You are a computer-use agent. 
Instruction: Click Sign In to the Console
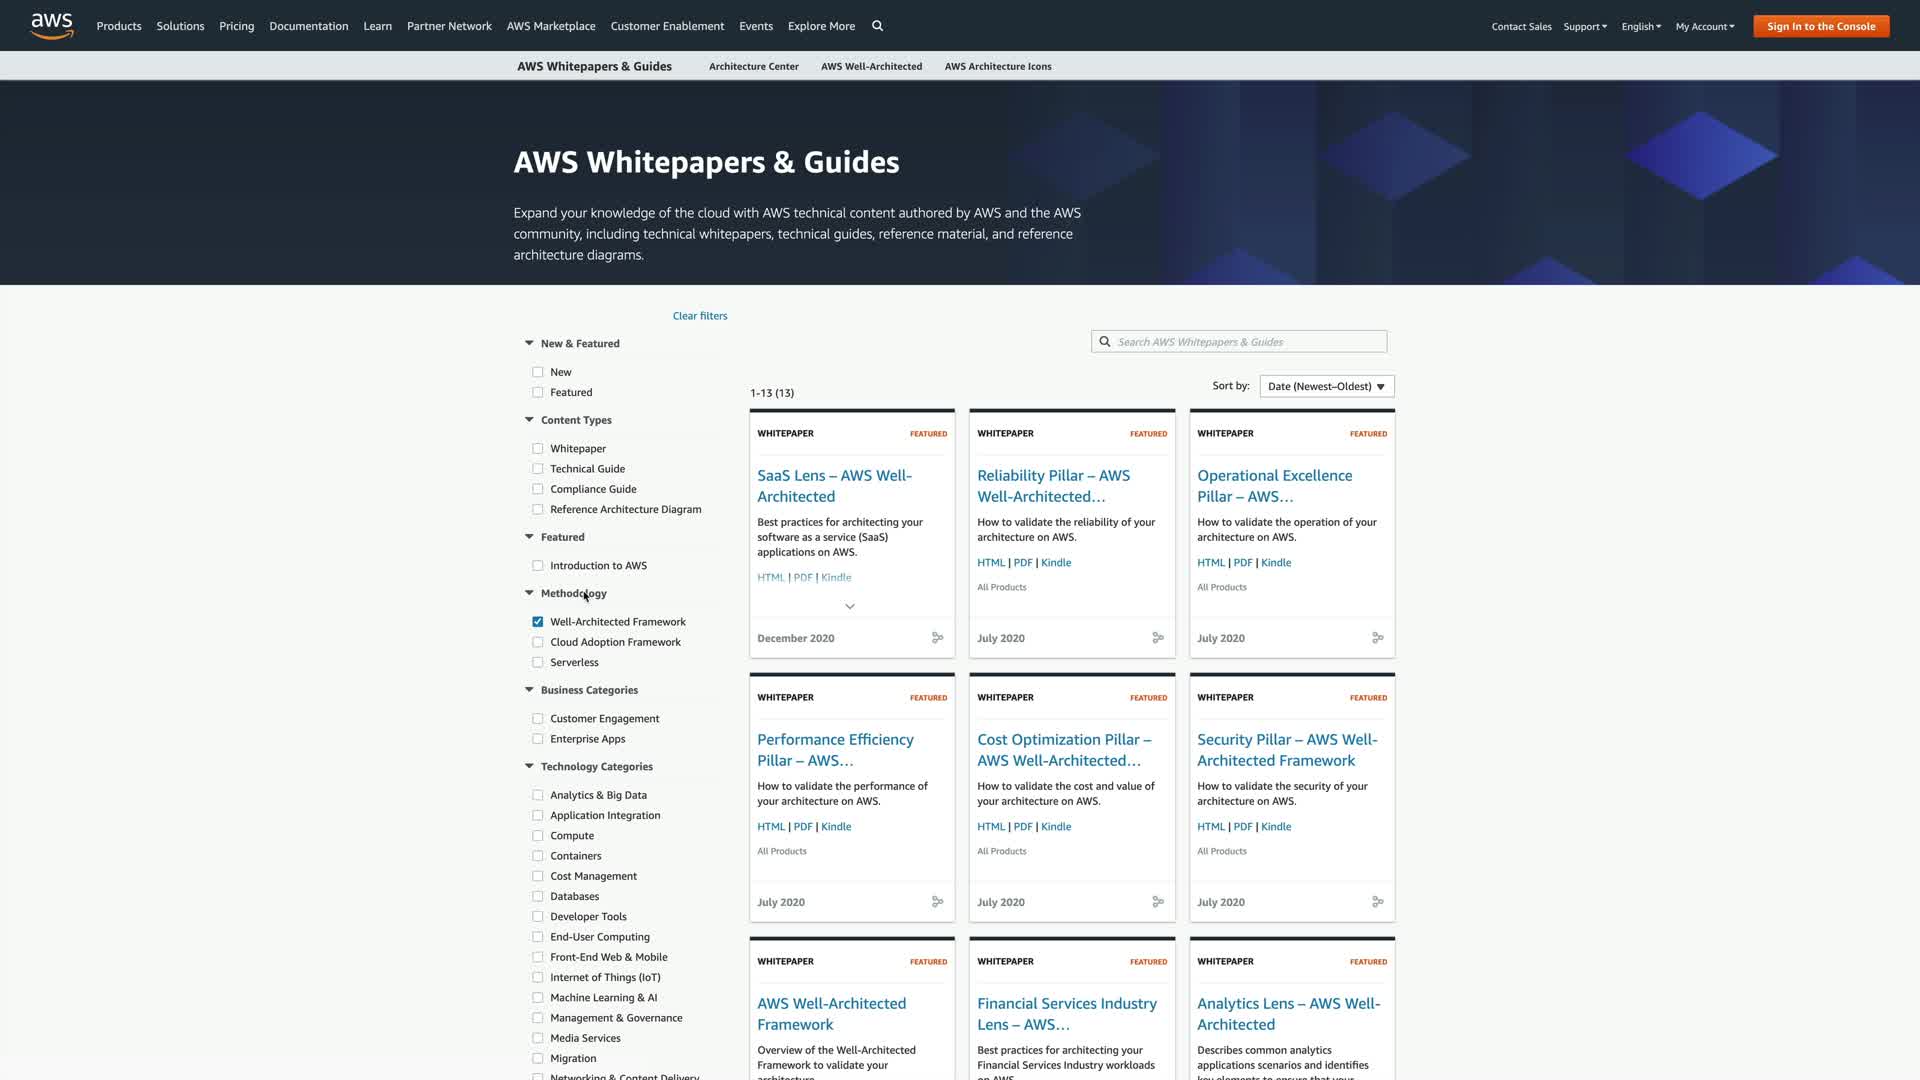[1820, 27]
